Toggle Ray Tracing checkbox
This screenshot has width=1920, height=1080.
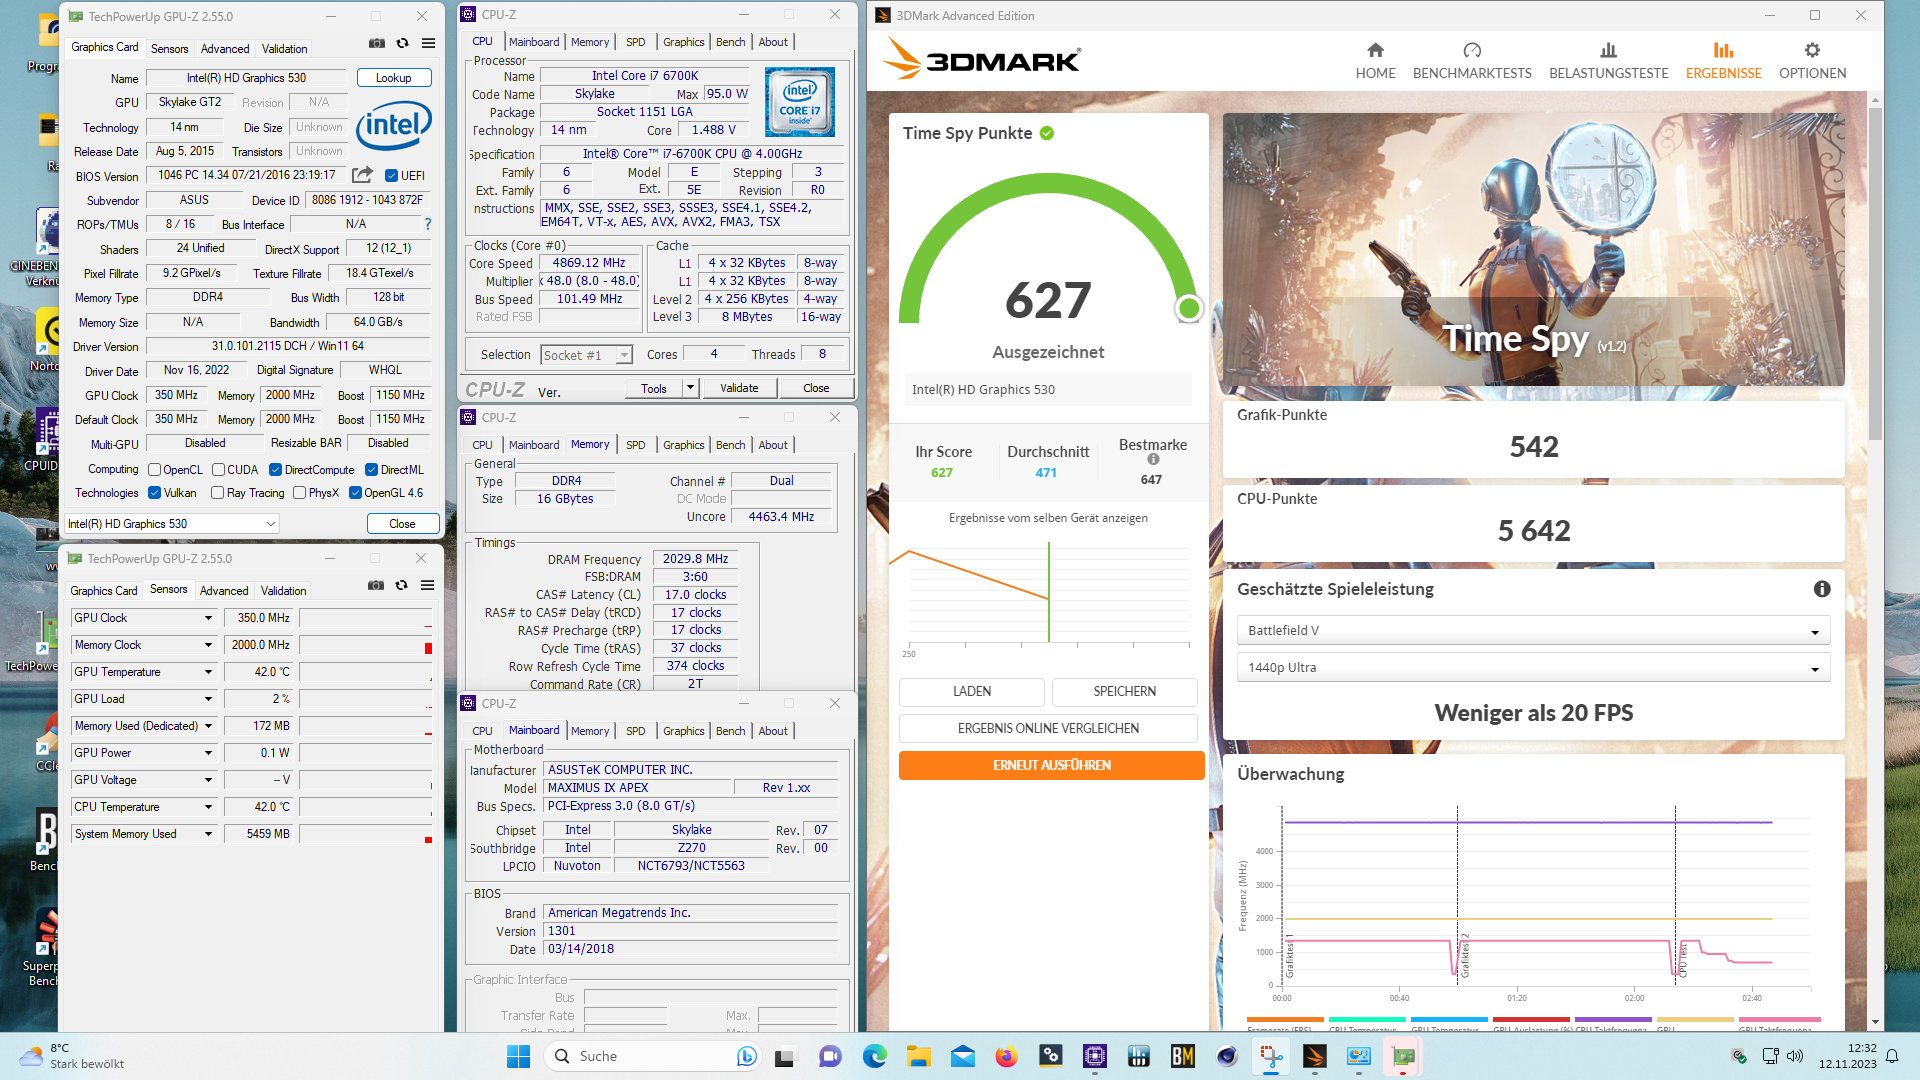click(217, 493)
